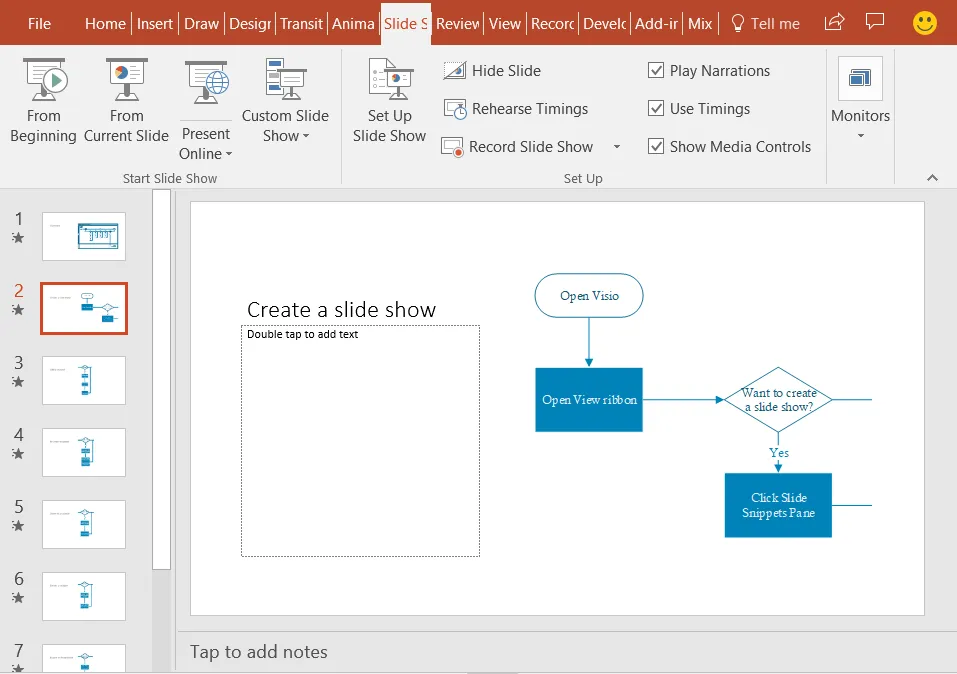957x674 pixels.
Task: Start slideshow From Beginning icon
Action: point(44,79)
